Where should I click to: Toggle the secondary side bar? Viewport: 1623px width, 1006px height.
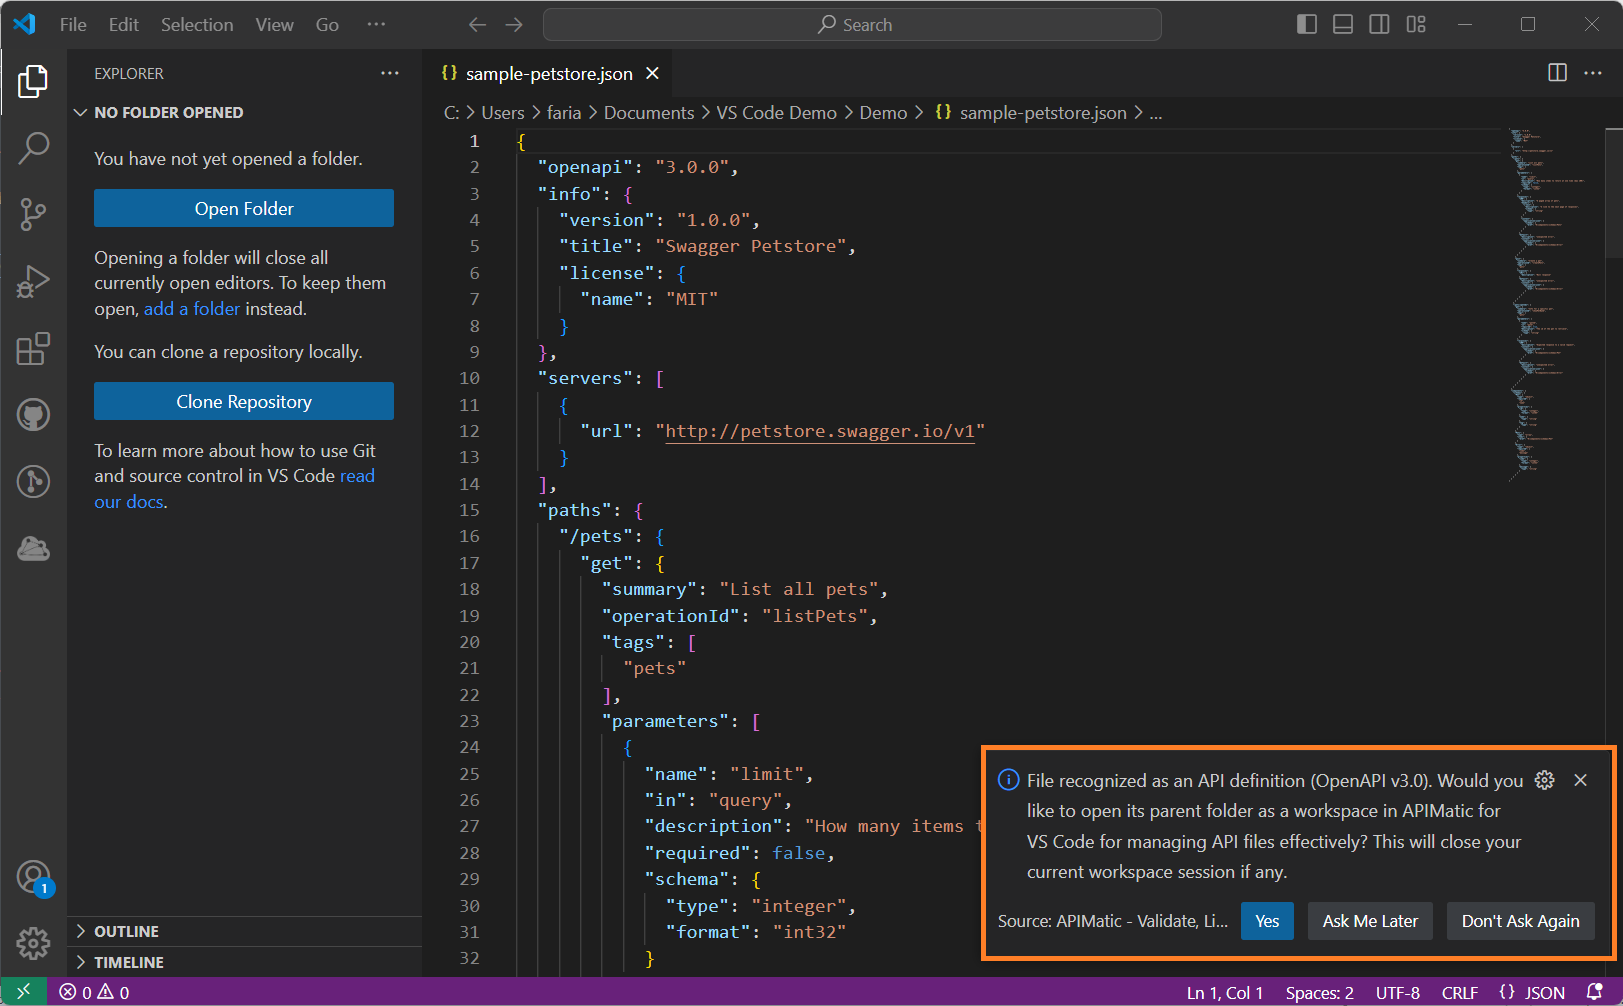coord(1379,24)
